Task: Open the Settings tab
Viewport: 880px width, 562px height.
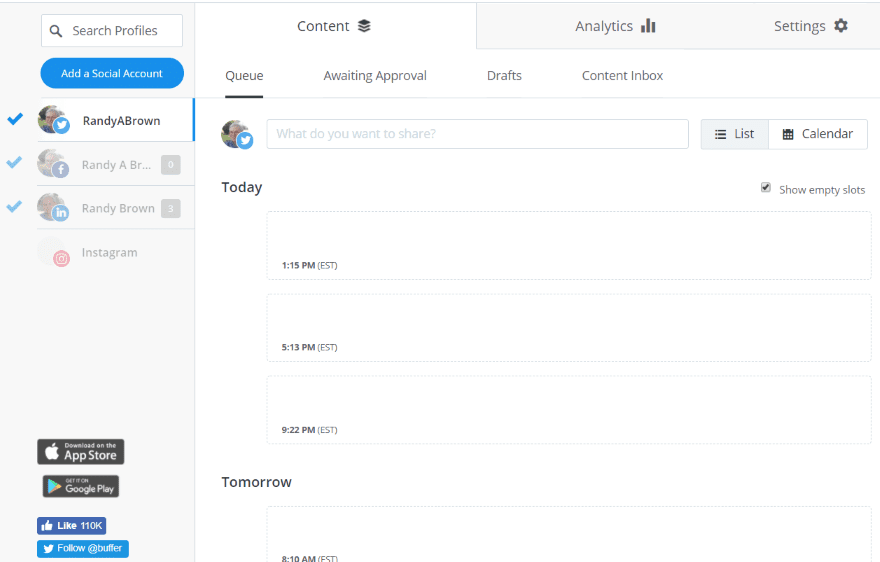Action: (x=810, y=26)
